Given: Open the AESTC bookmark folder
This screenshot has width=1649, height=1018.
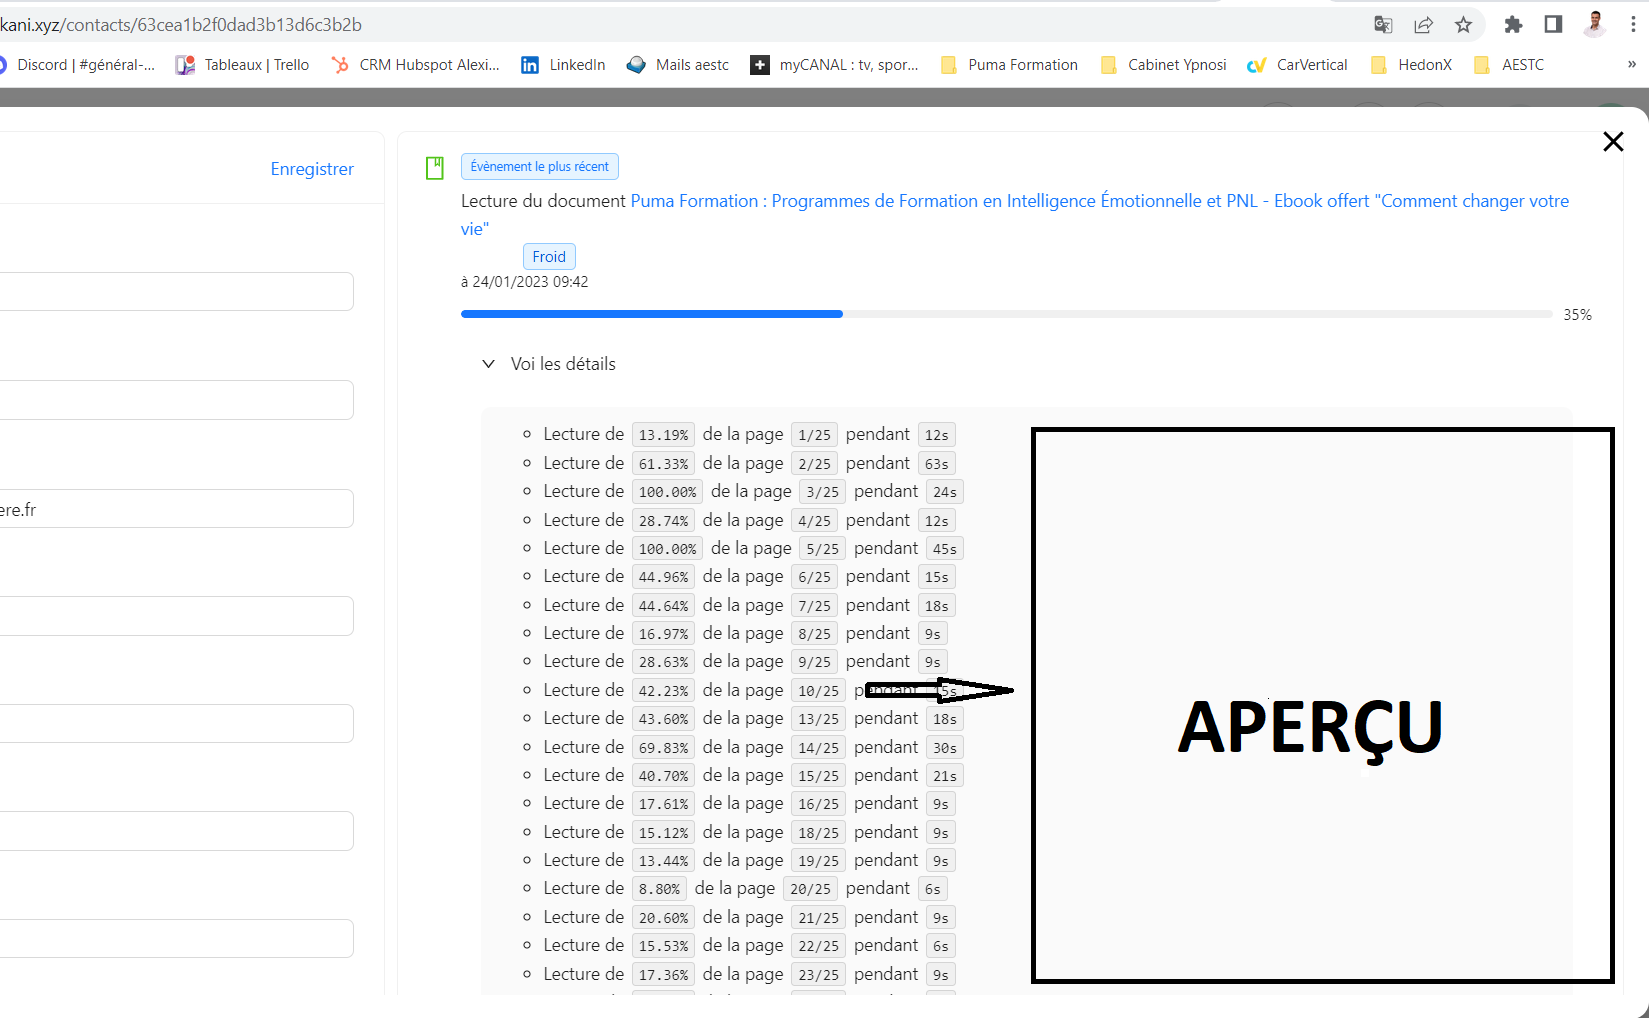Looking at the screenshot, I should [1509, 65].
